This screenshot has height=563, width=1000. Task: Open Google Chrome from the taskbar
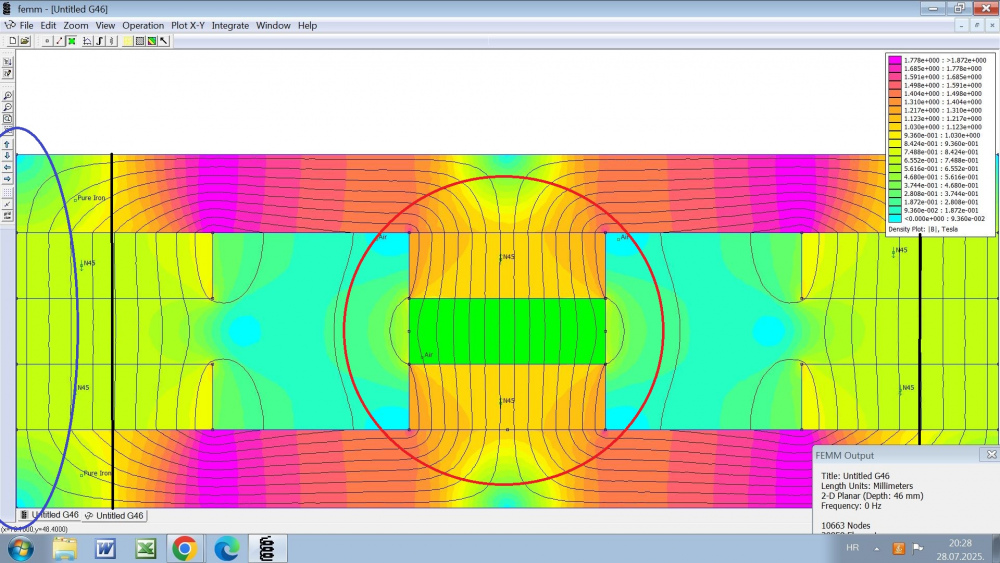tap(183, 548)
